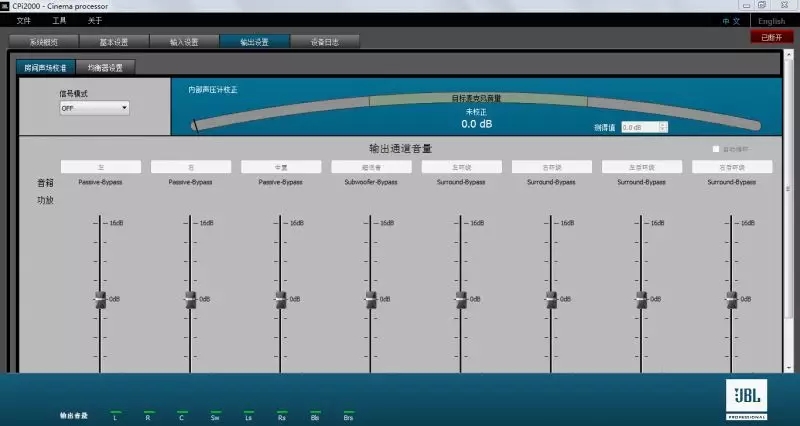This screenshot has width=800, height=426.
Task: Switch to the 基本设置 tab
Action: coord(114,41)
